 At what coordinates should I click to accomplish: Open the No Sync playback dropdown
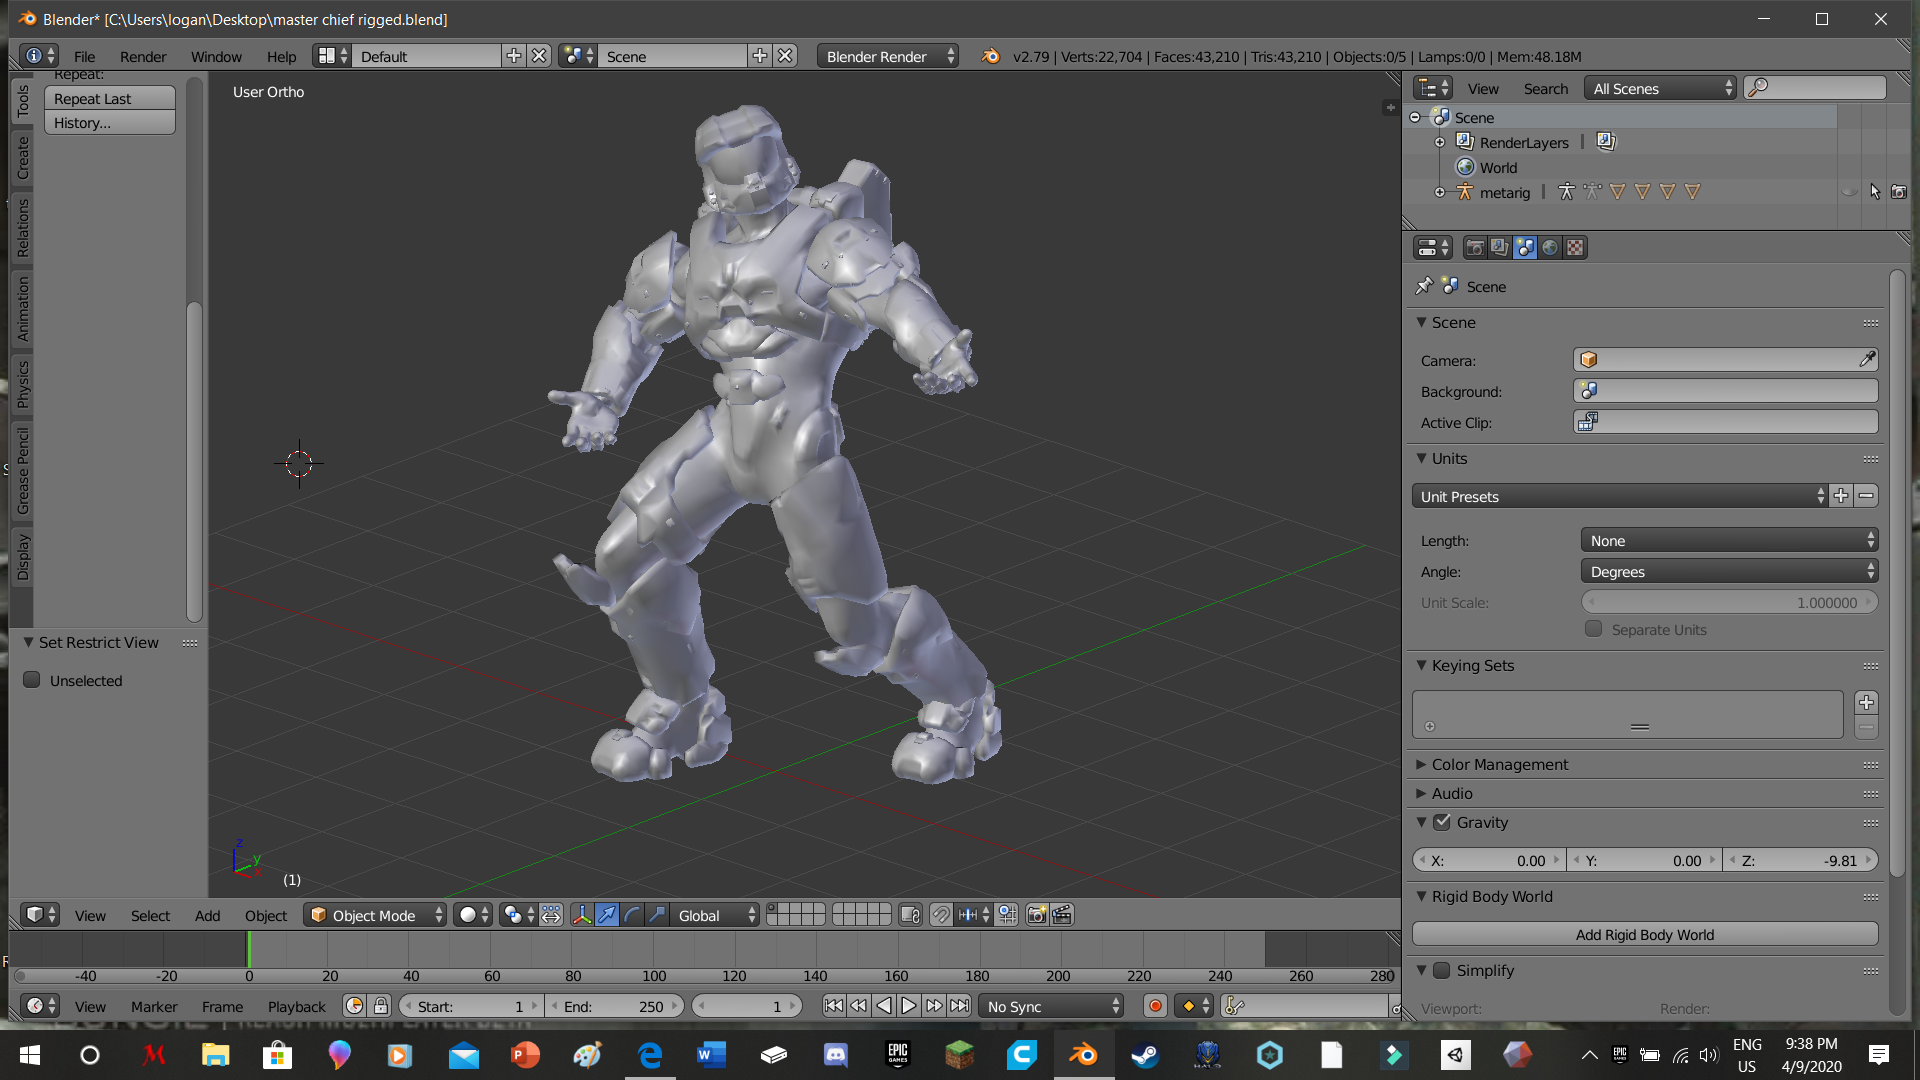[x=1051, y=1006]
